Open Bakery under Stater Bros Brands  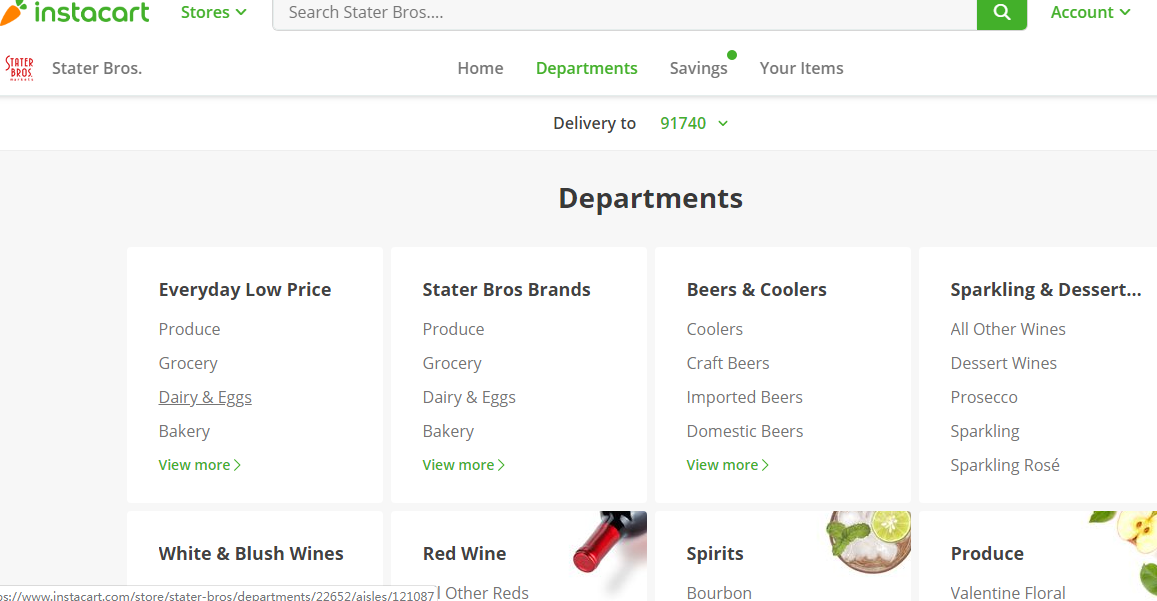tap(448, 431)
